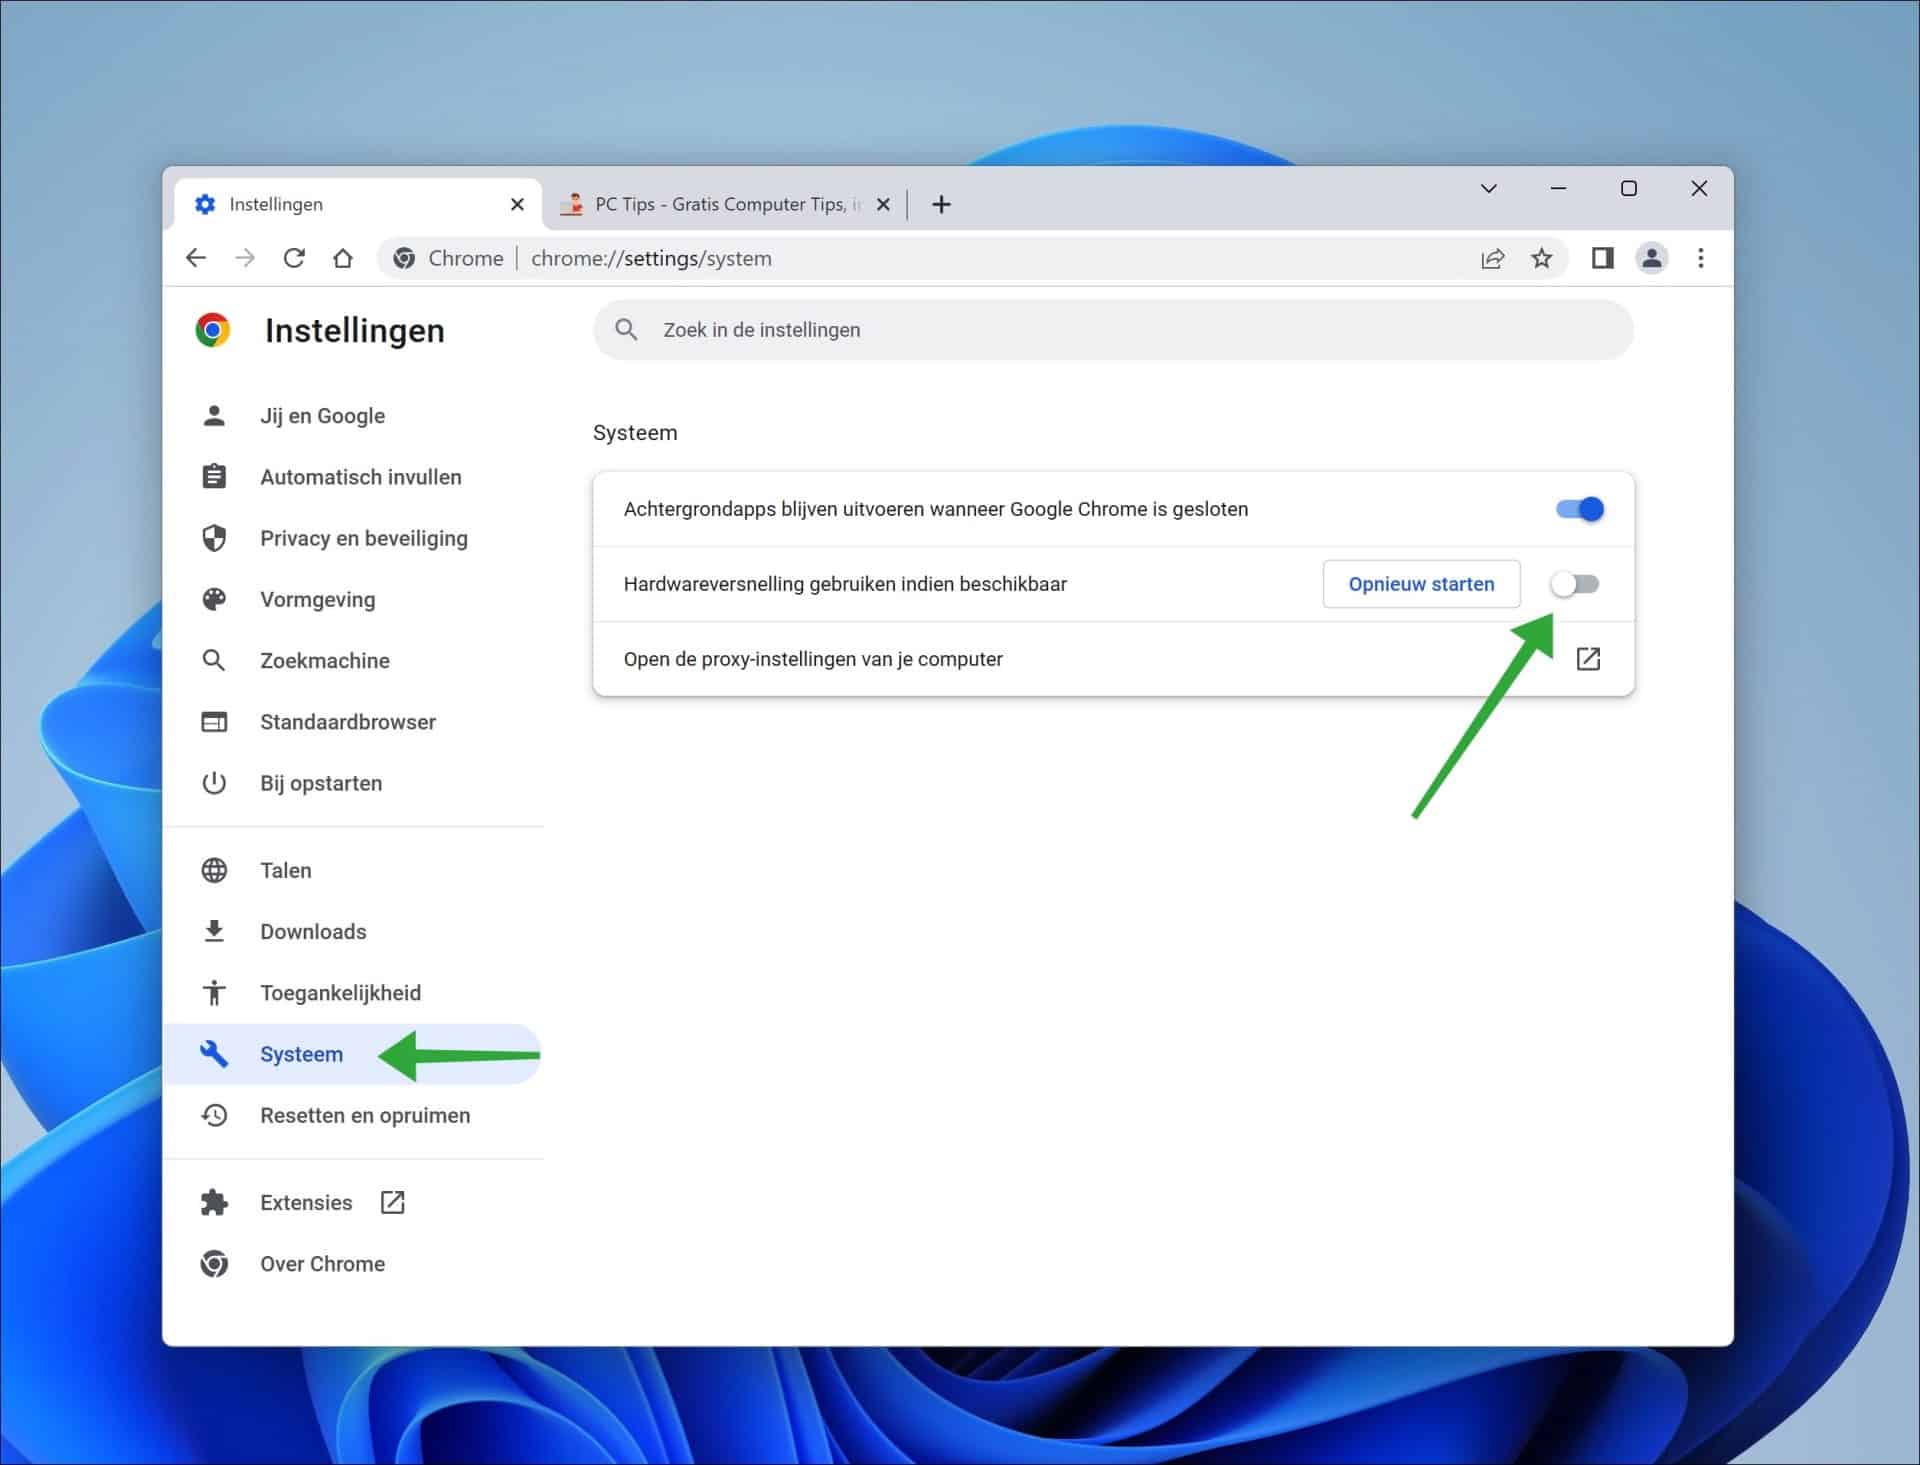Screen dimensions: 1920x1465
Task: Open a new tab with plus
Action: (941, 204)
